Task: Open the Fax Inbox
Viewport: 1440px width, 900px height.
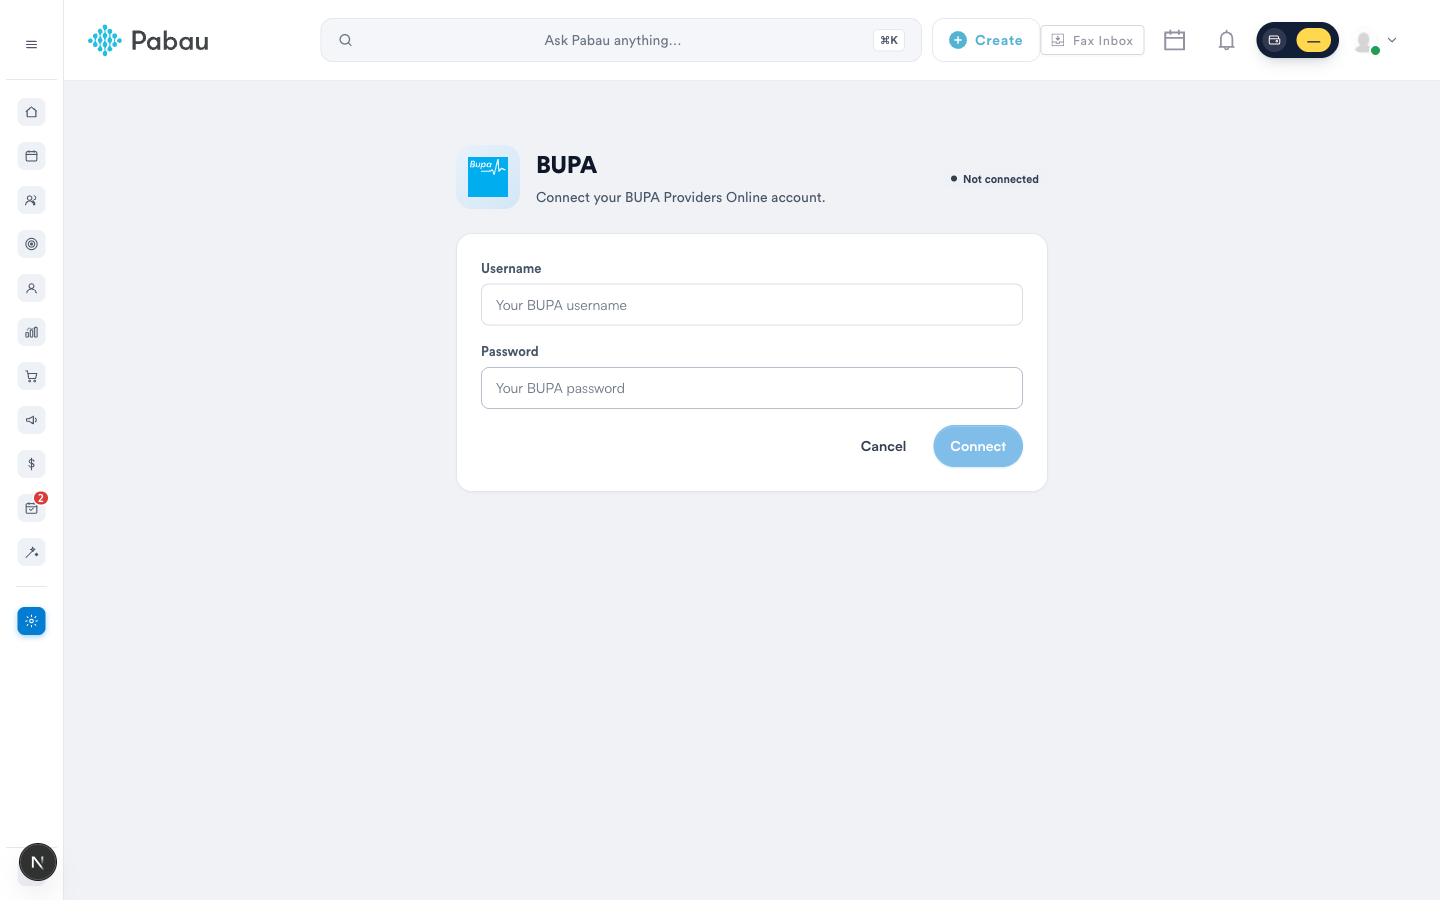Action: [x=1092, y=40]
